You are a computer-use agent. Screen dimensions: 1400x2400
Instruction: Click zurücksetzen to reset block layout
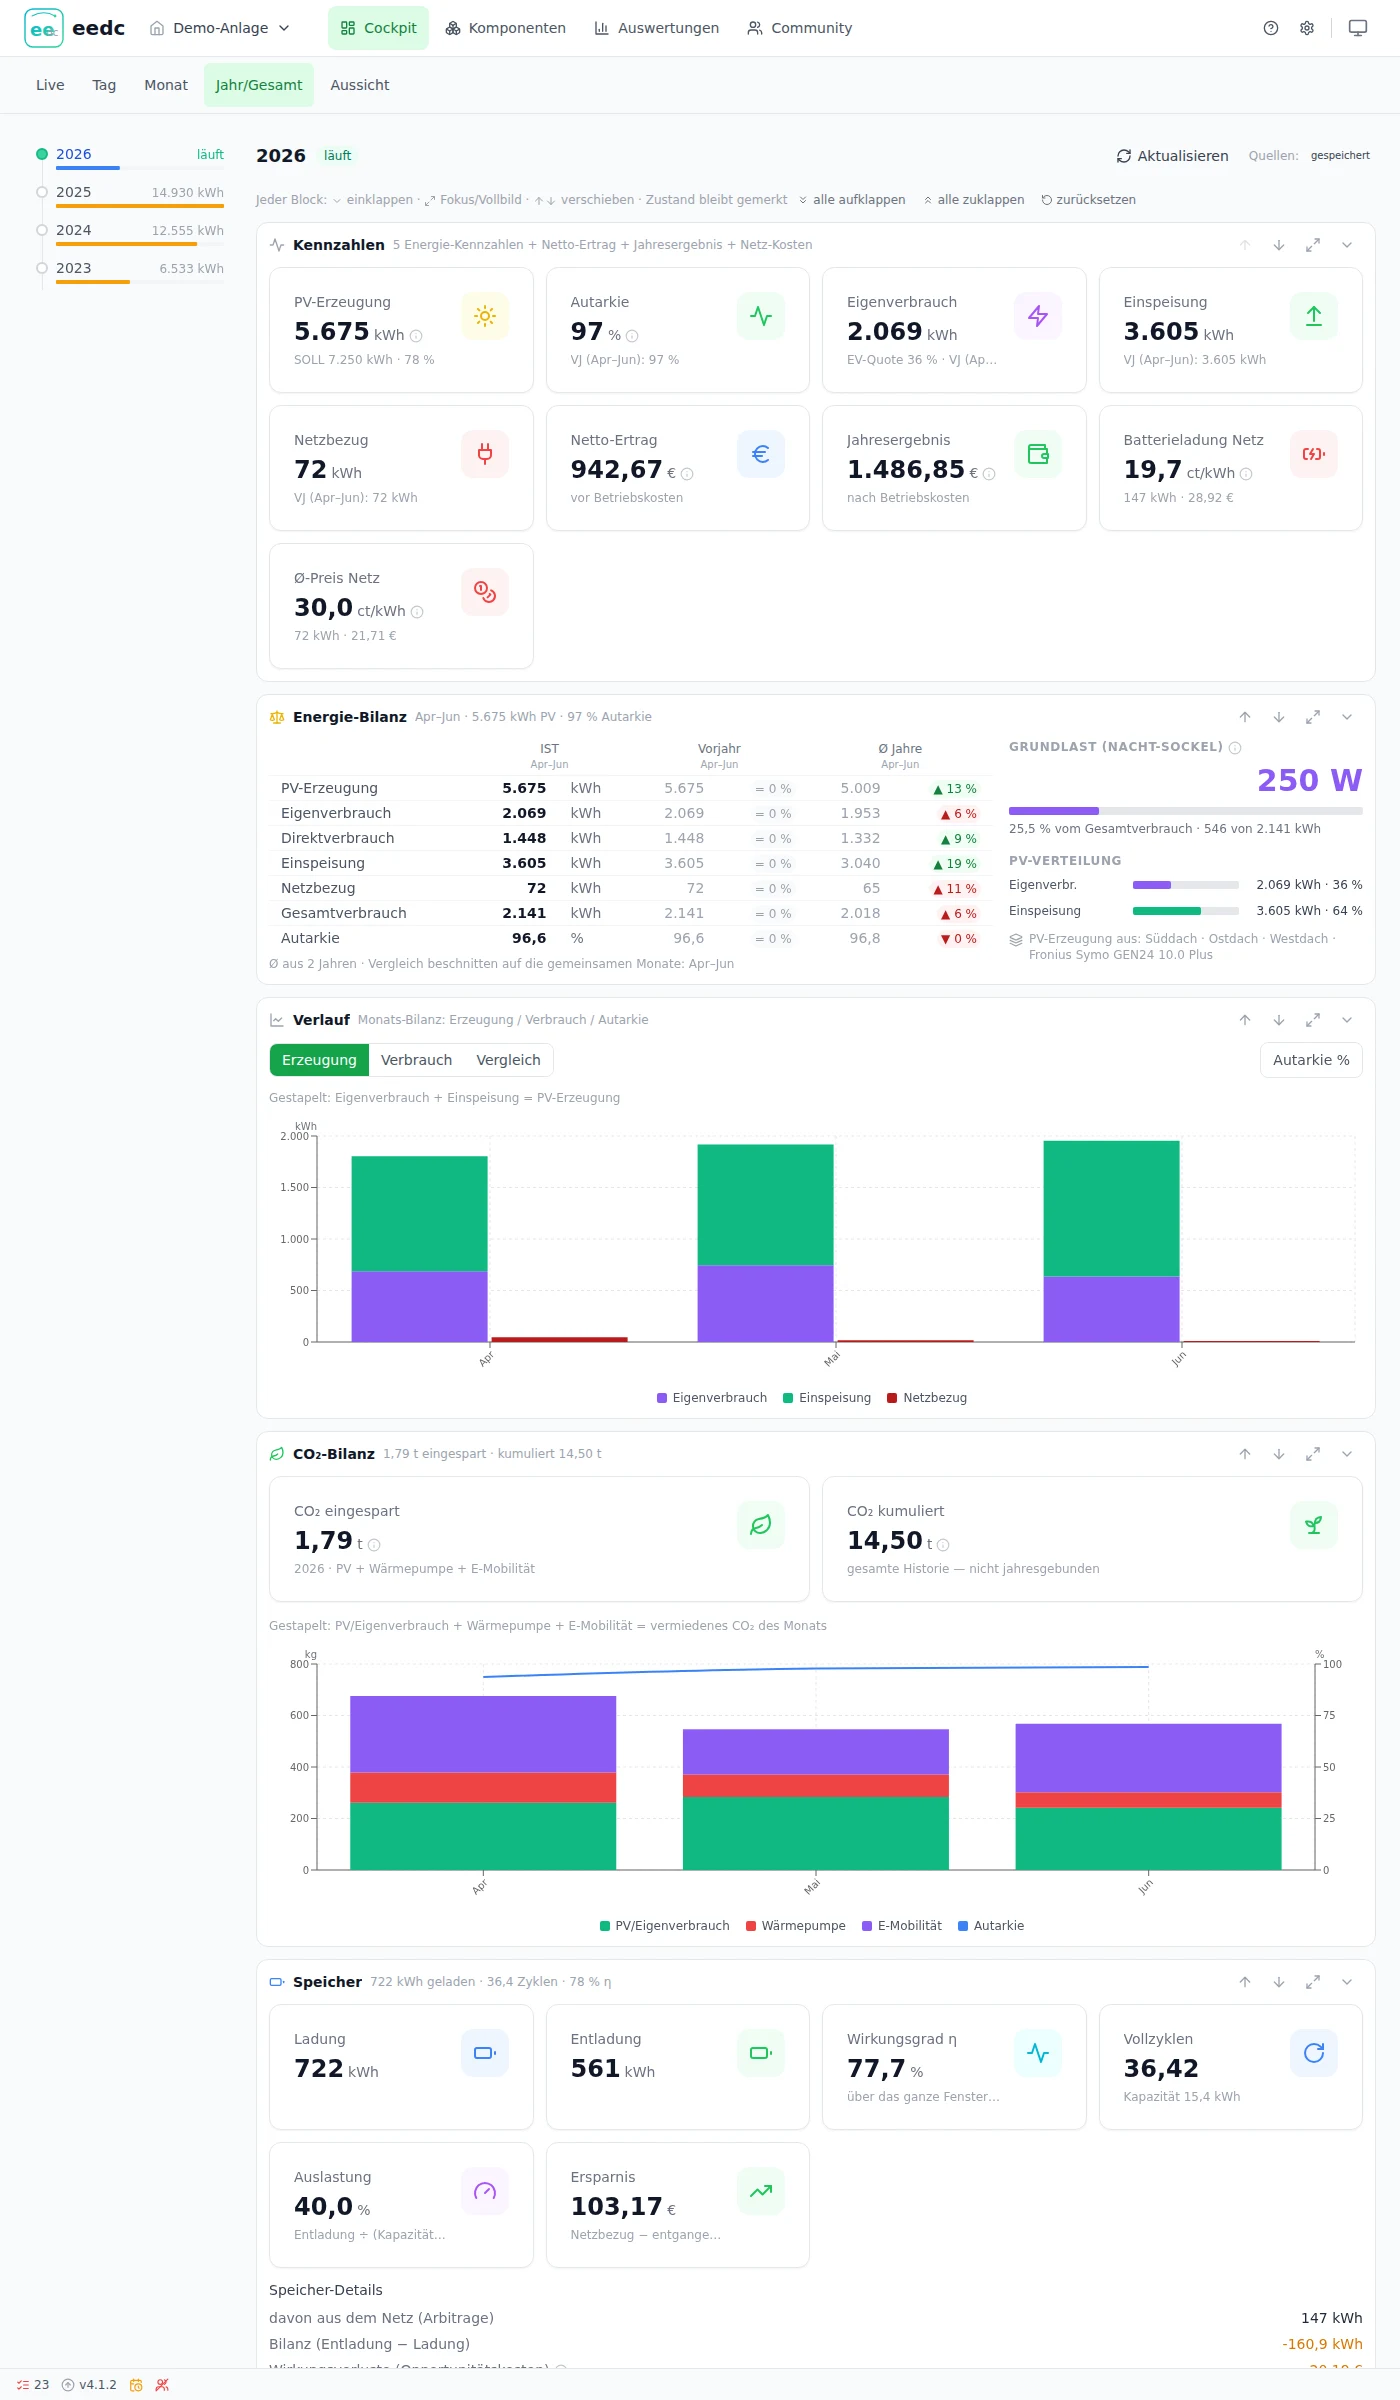pos(1088,200)
